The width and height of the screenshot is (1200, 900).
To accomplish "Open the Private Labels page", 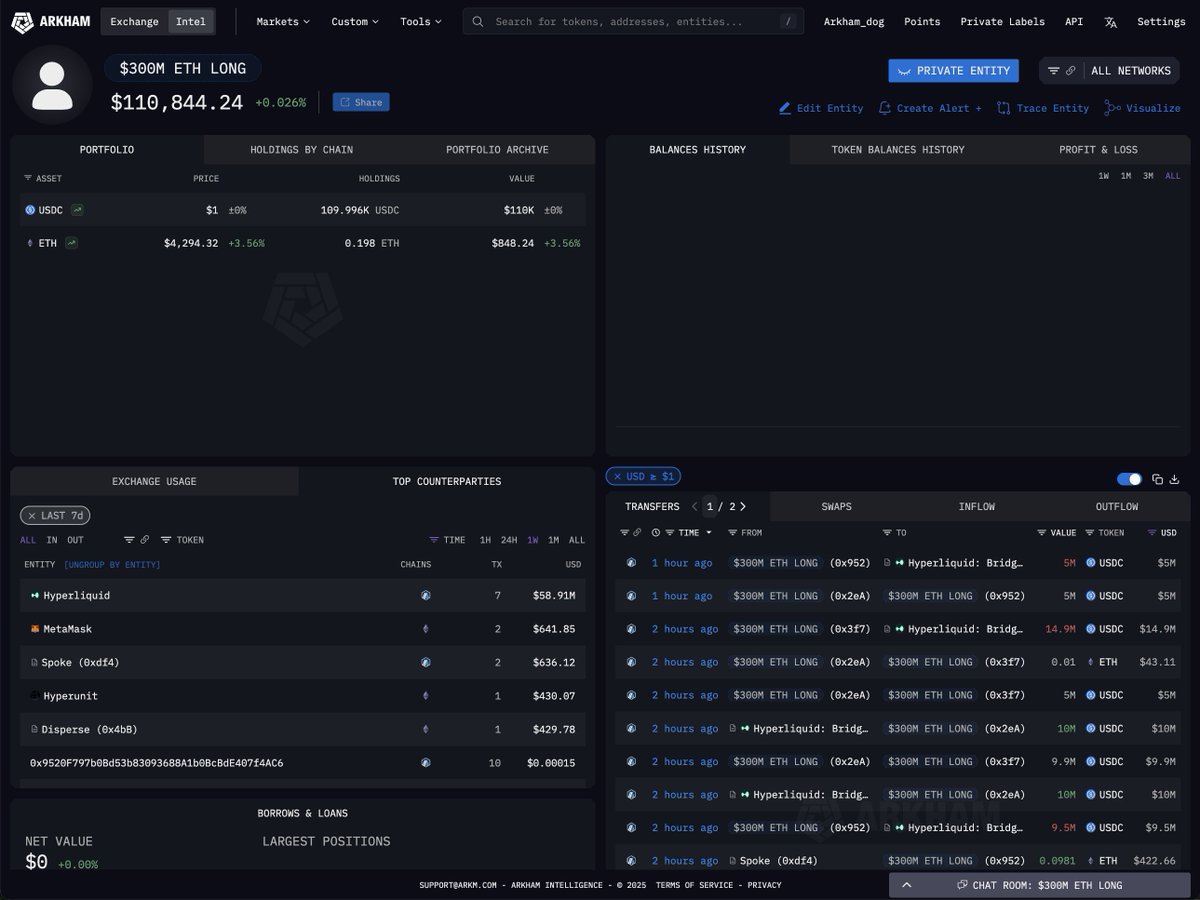I will click(x=1002, y=22).
